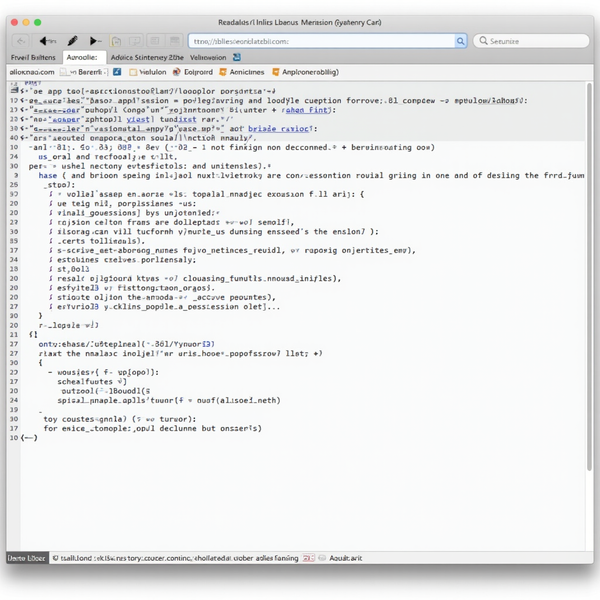Screen dimensions: 600x600
Task: Open the Anploonerobilig bookmark
Action: [x=305, y=72]
